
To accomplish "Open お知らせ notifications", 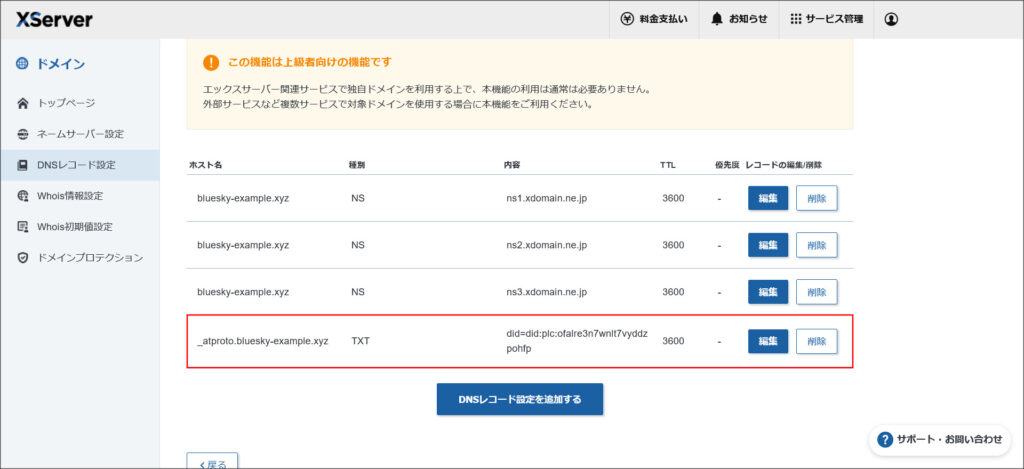I will pos(739,20).
